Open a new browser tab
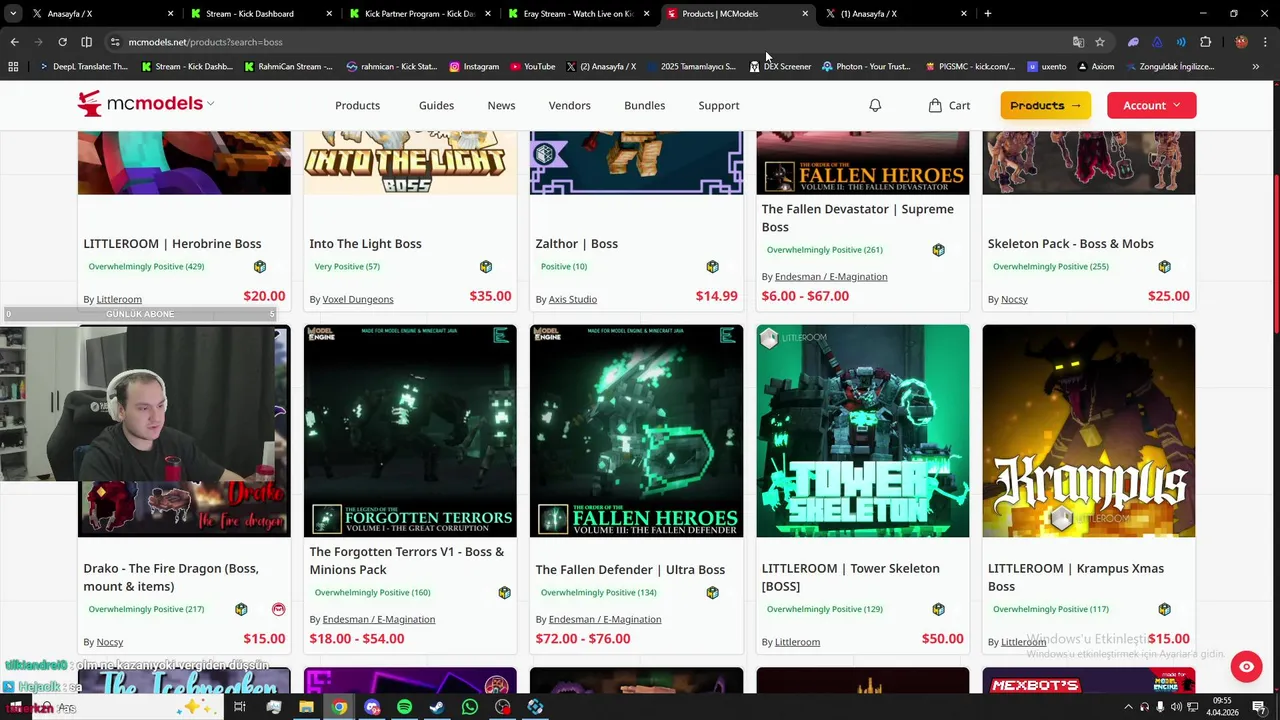 987,14
